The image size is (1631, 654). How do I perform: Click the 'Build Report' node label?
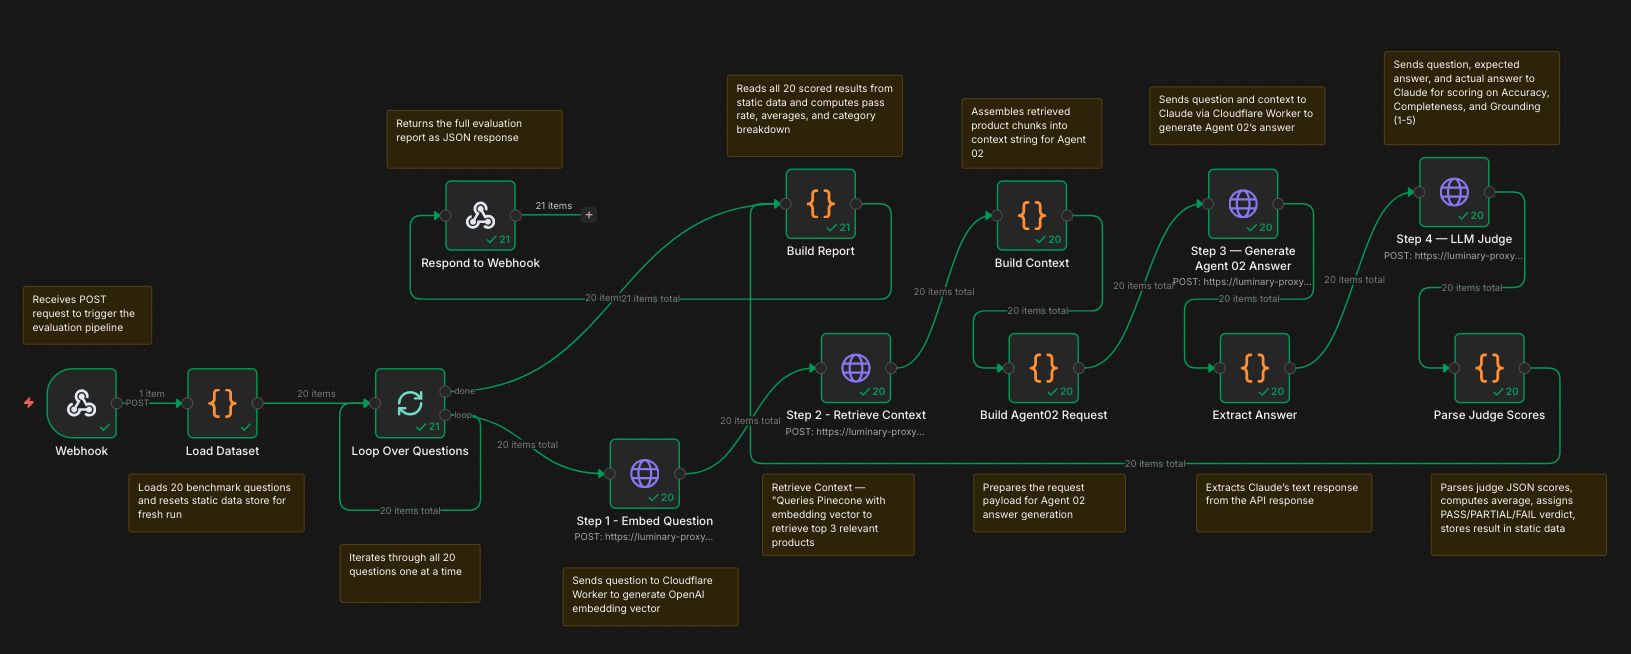click(821, 251)
